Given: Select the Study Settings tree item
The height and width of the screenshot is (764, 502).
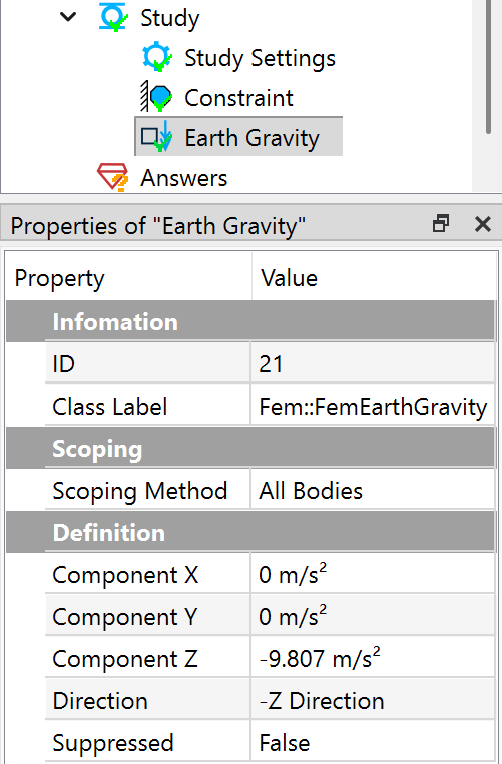Looking at the screenshot, I should pyautogui.click(x=260, y=58).
